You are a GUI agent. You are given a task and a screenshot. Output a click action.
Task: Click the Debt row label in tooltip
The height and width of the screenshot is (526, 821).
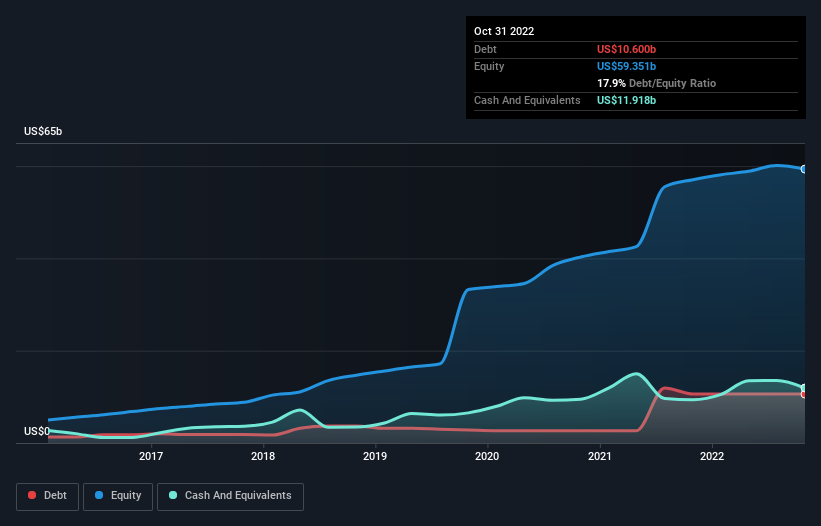[x=485, y=49]
